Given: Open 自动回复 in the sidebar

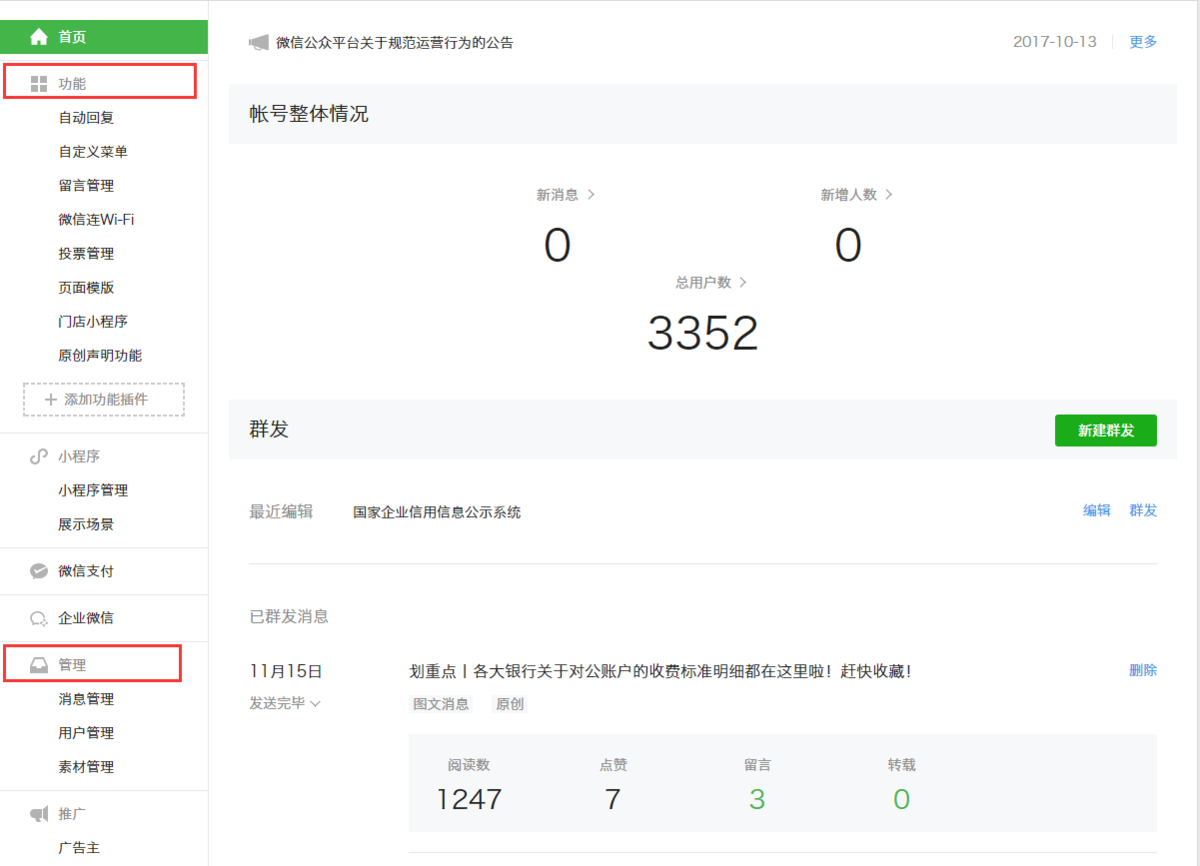Looking at the screenshot, I should (87, 118).
